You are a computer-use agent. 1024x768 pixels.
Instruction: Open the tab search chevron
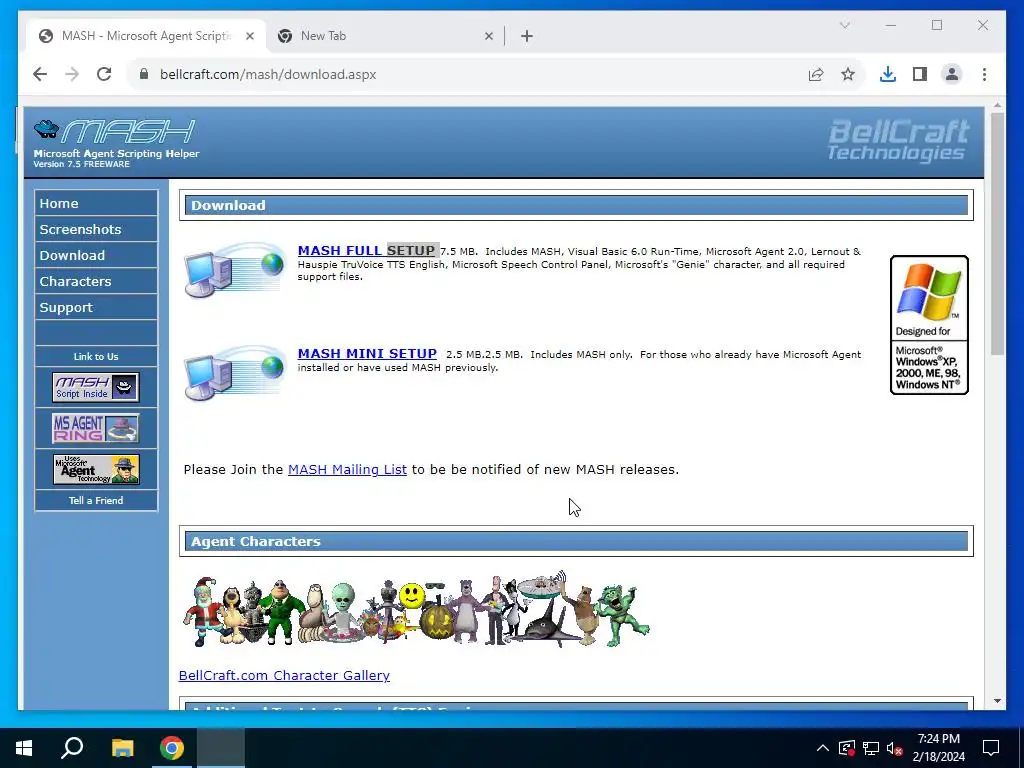pos(844,25)
